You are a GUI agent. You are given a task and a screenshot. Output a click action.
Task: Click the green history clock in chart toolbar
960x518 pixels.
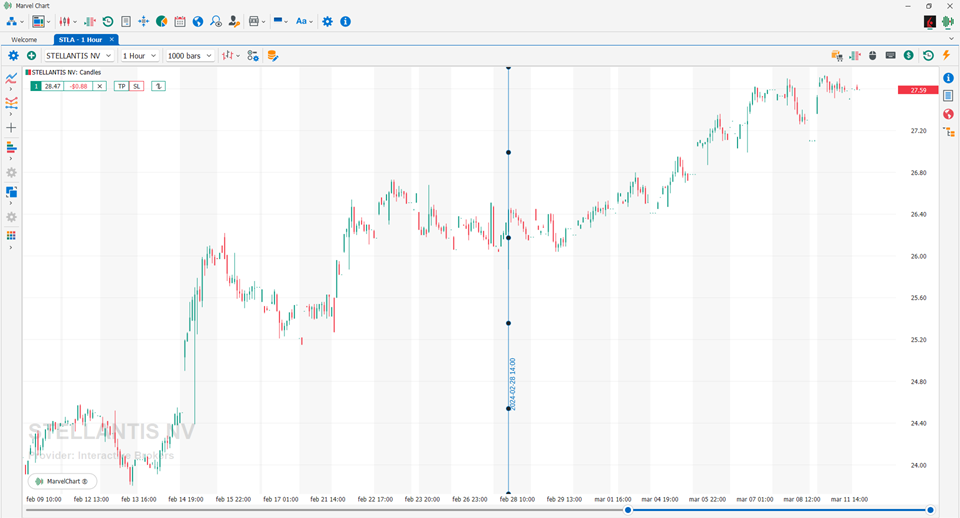tap(928, 56)
